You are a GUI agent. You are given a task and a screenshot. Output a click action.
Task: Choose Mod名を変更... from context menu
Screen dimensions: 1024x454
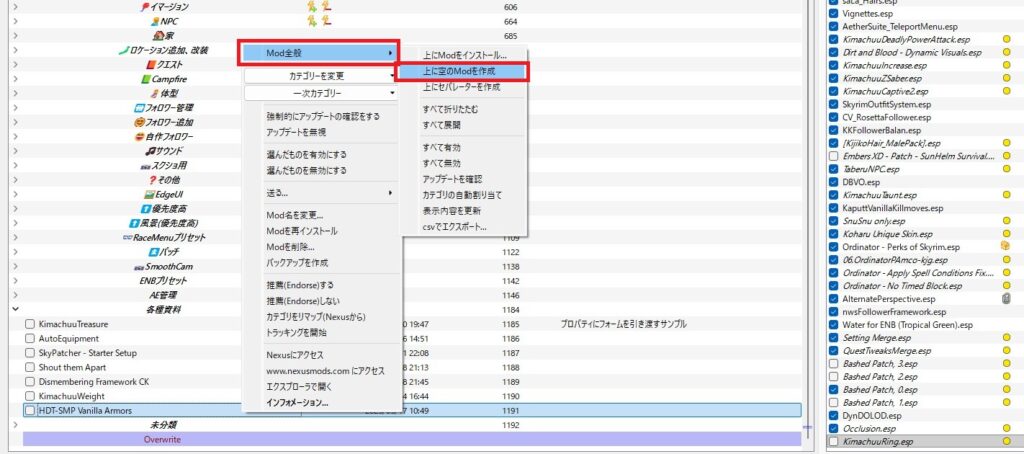294,215
